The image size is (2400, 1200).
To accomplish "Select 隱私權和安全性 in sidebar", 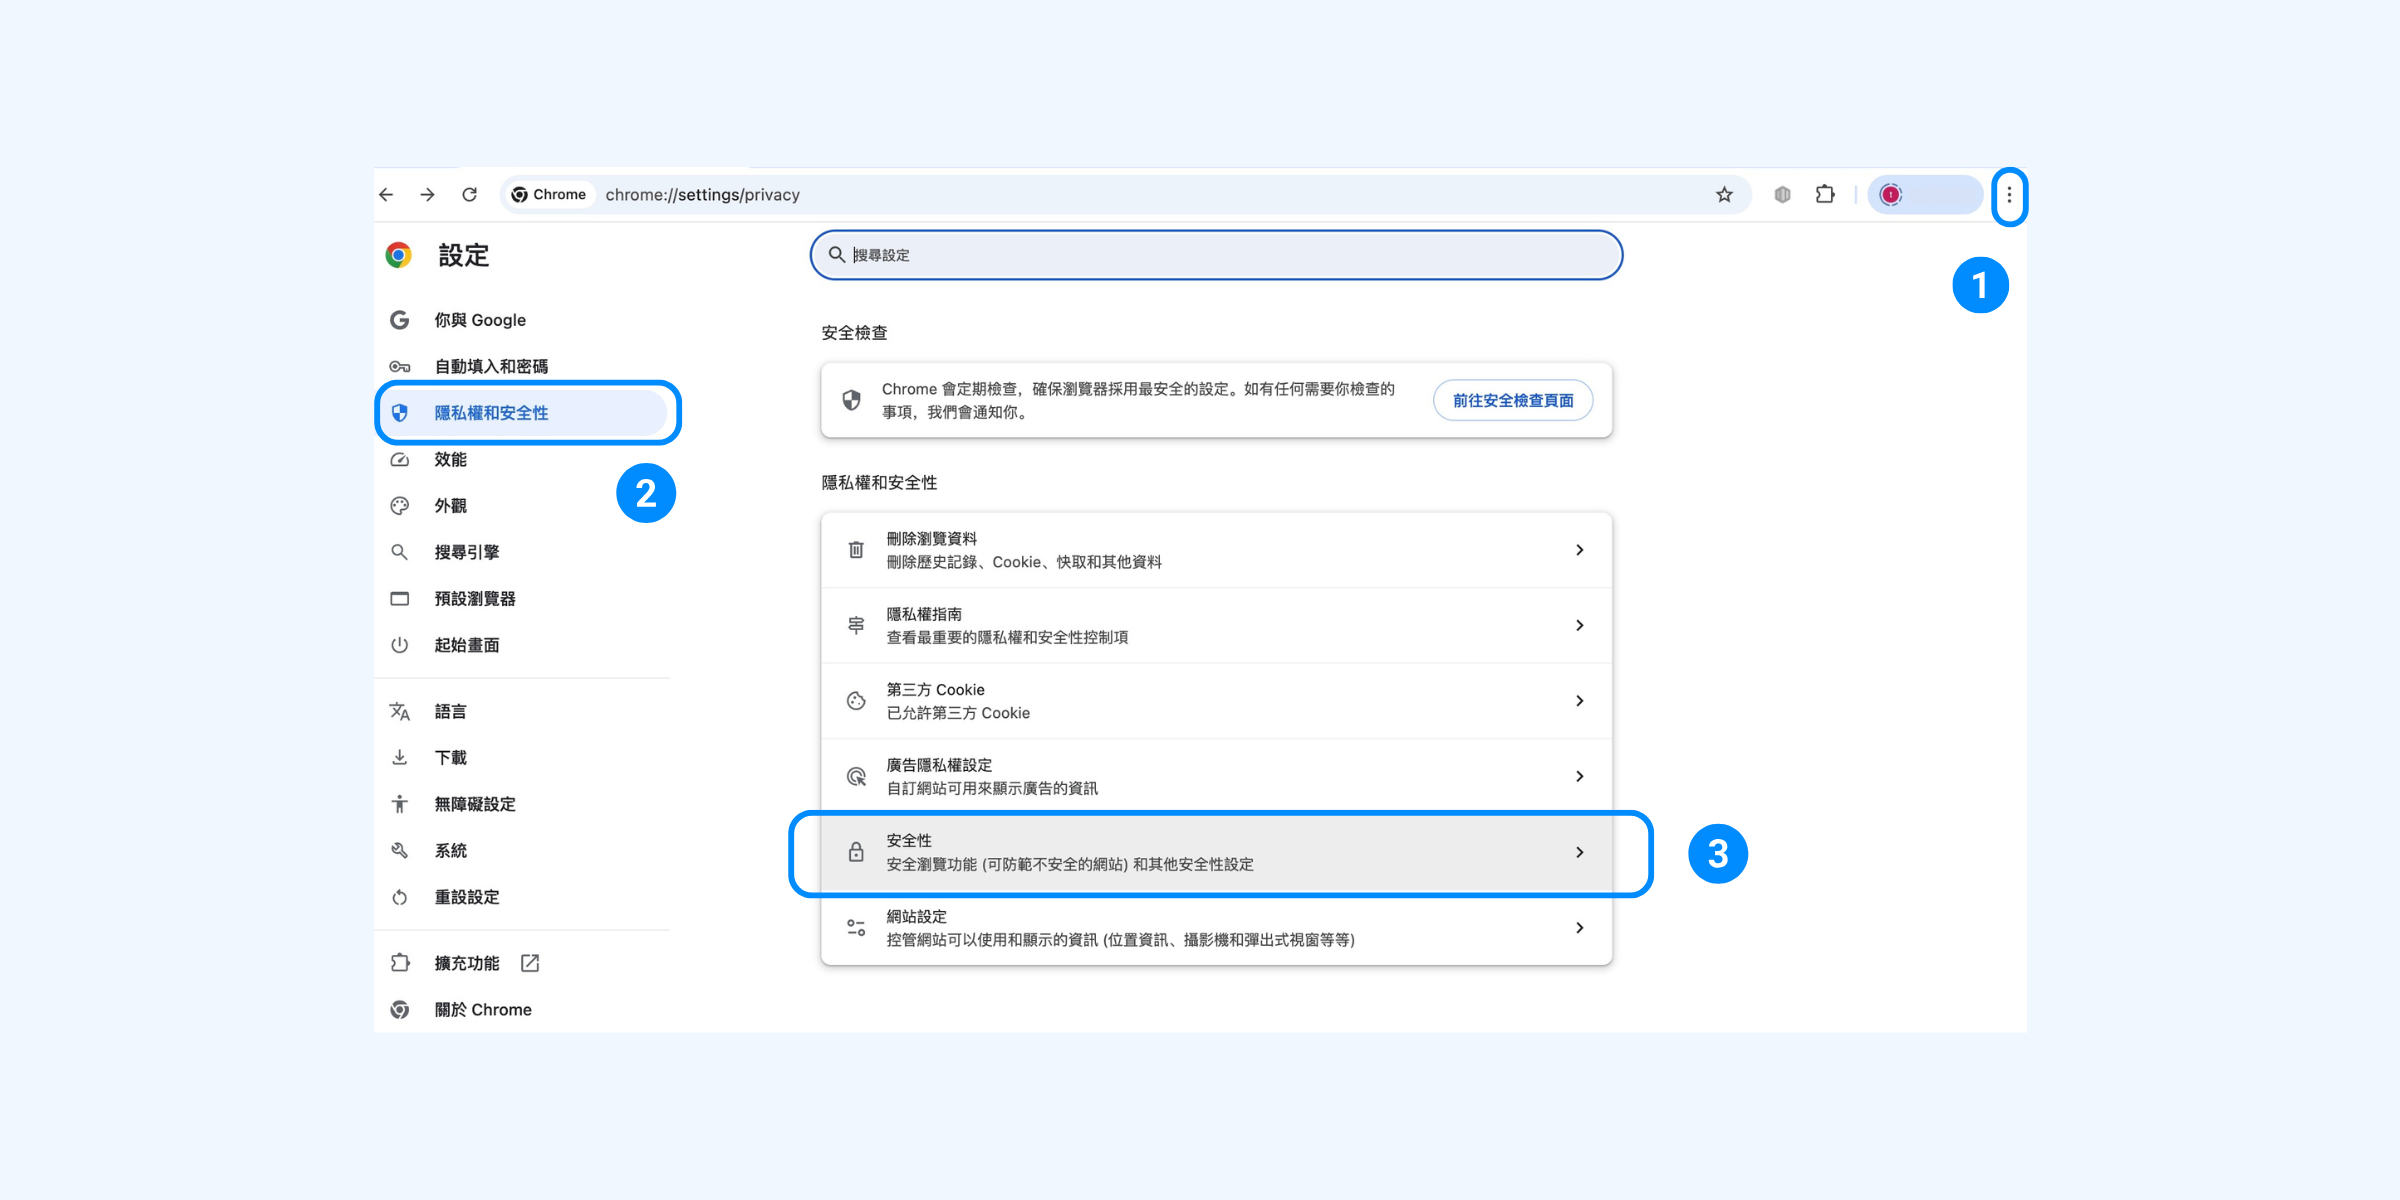I will point(491,413).
